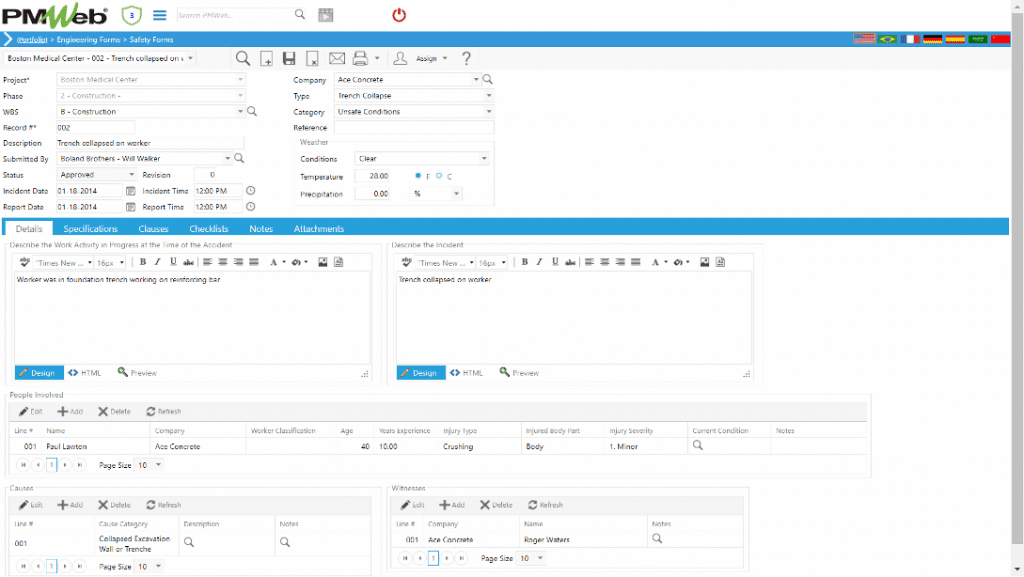Insert image in Work Activity editor
The image size is (1024, 577).
[x=323, y=262]
